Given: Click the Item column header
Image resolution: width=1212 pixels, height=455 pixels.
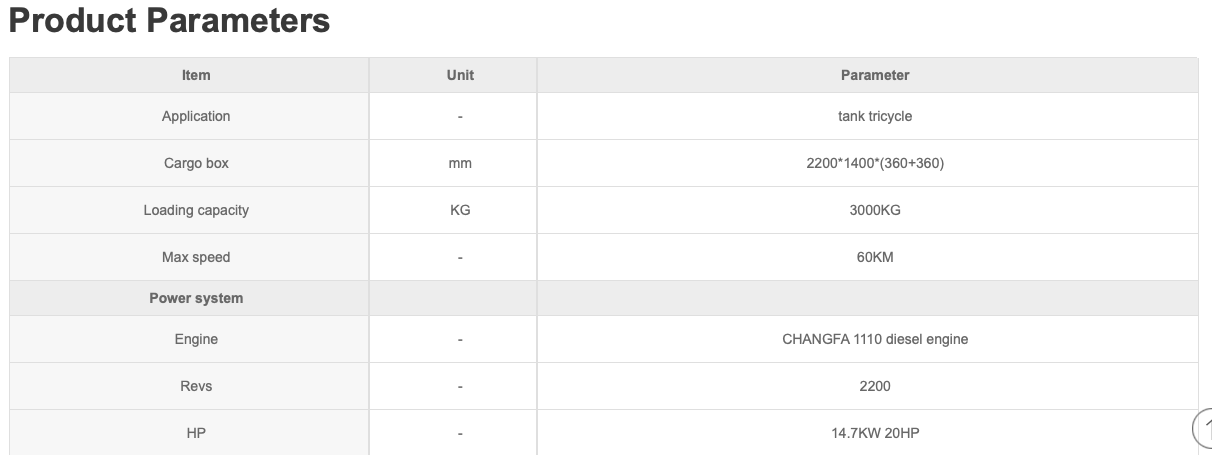Looking at the screenshot, I should coord(196,75).
